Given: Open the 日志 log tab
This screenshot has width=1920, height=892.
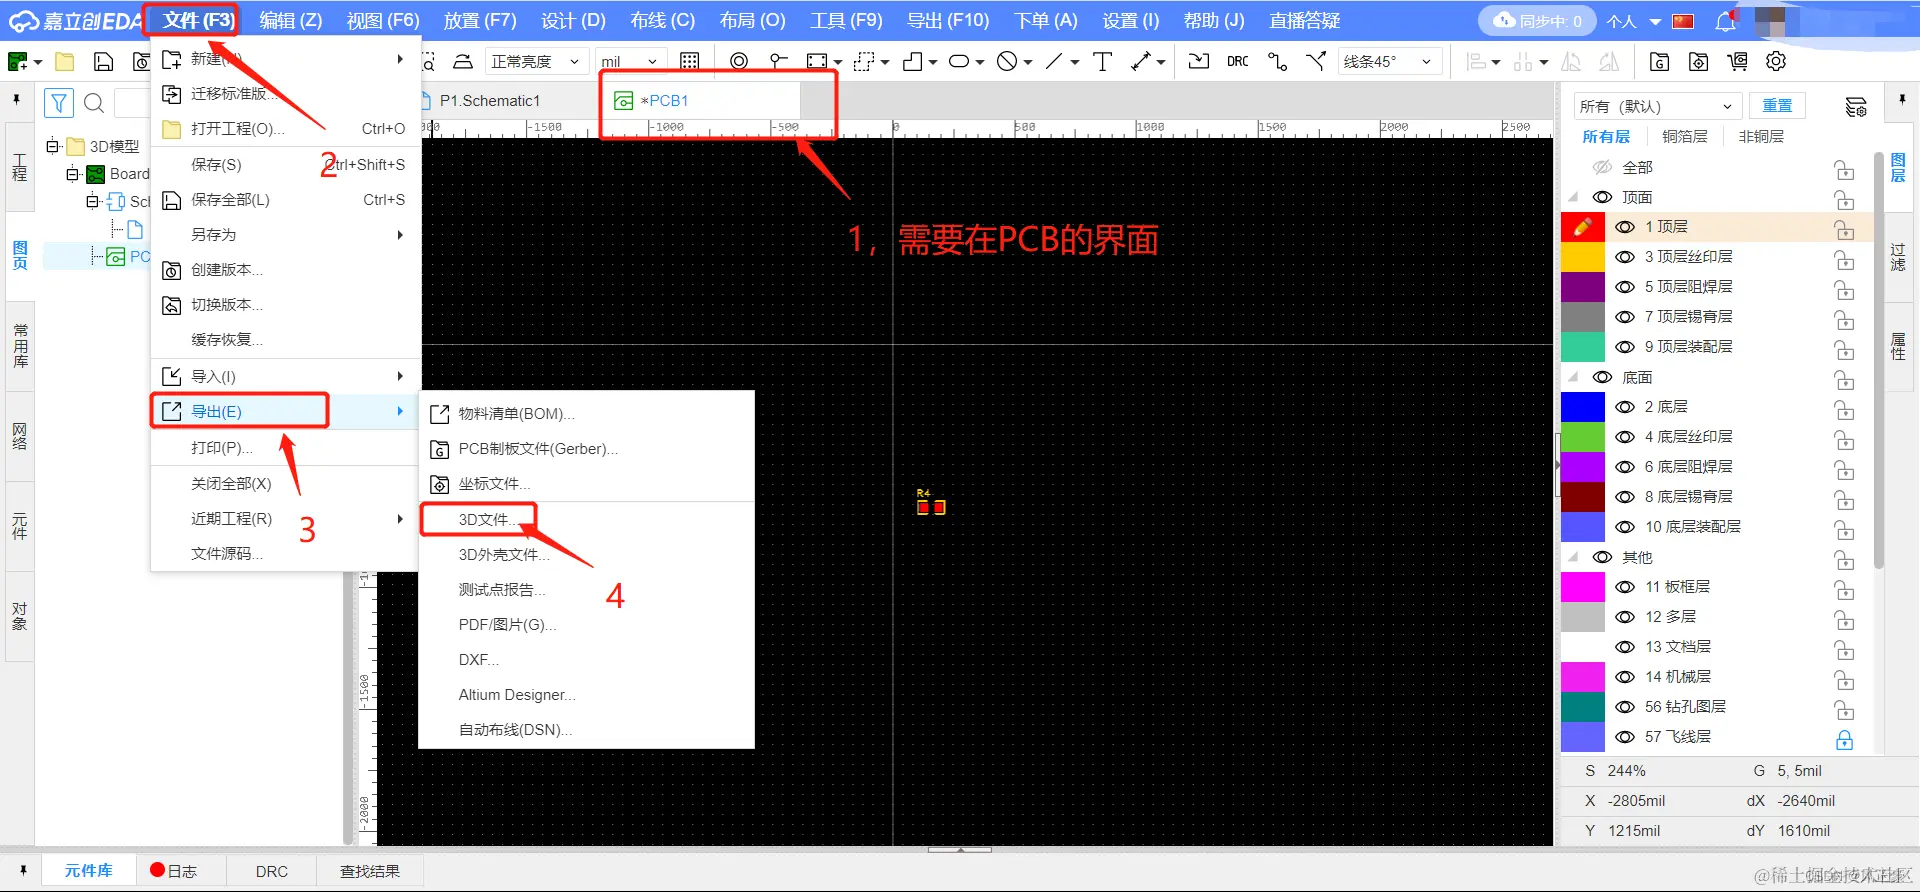Looking at the screenshot, I should pyautogui.click(x=174, y=871).
